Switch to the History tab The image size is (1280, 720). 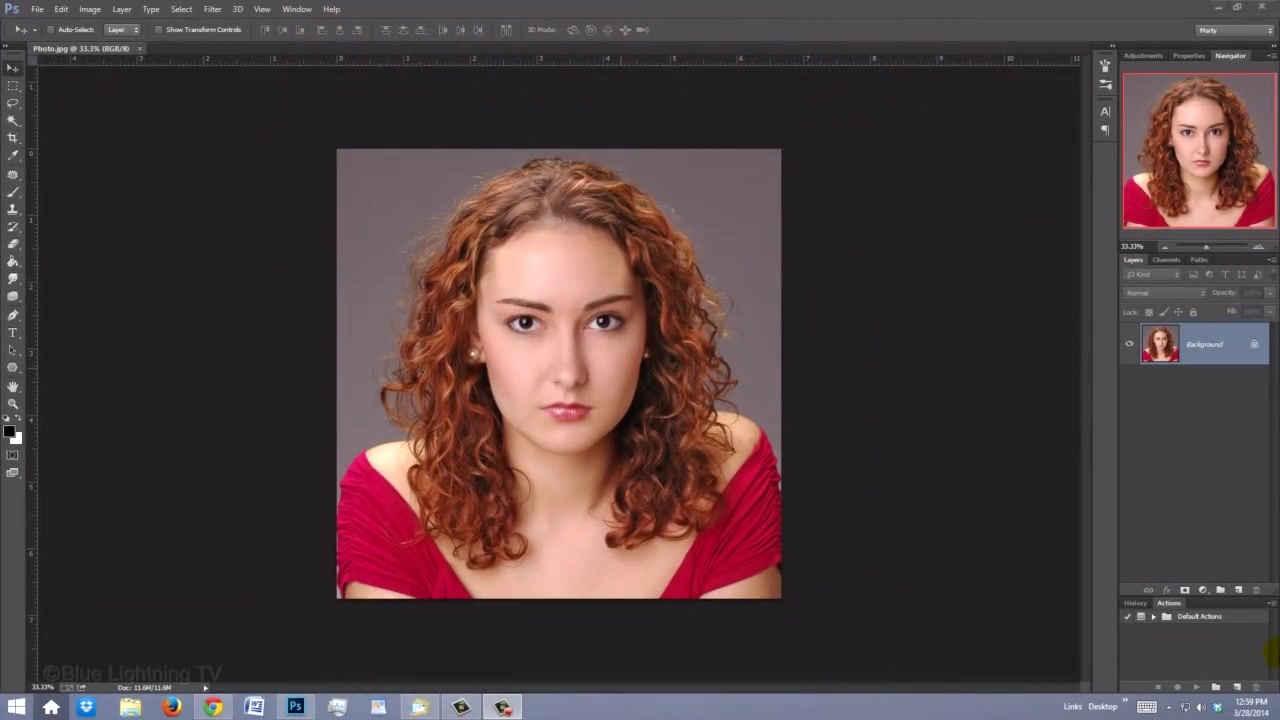[x=1135, y=603]
